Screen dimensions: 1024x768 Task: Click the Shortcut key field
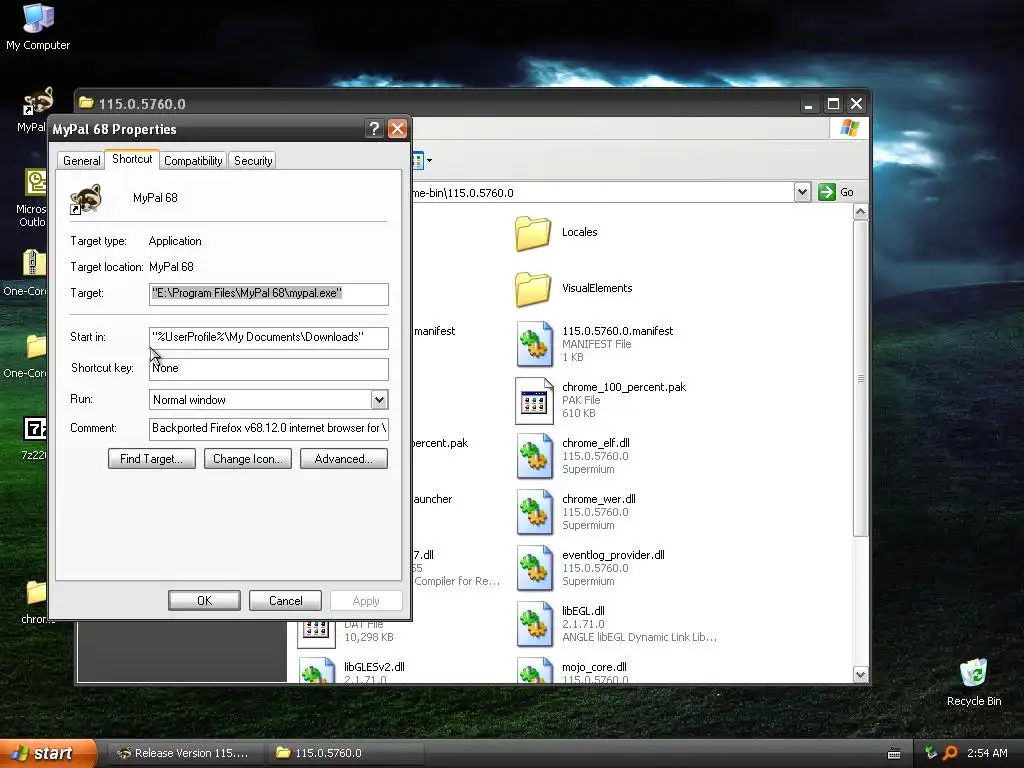point(268,369)
